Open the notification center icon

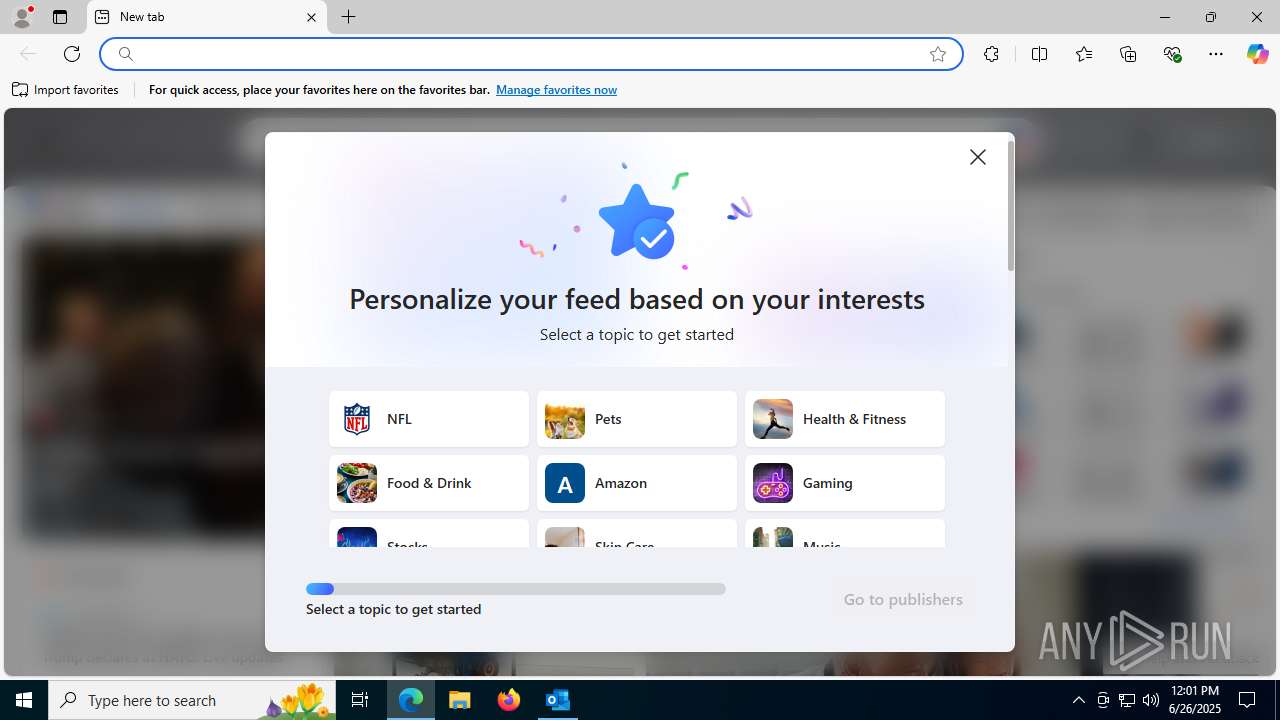click(x=1247, y=700)
